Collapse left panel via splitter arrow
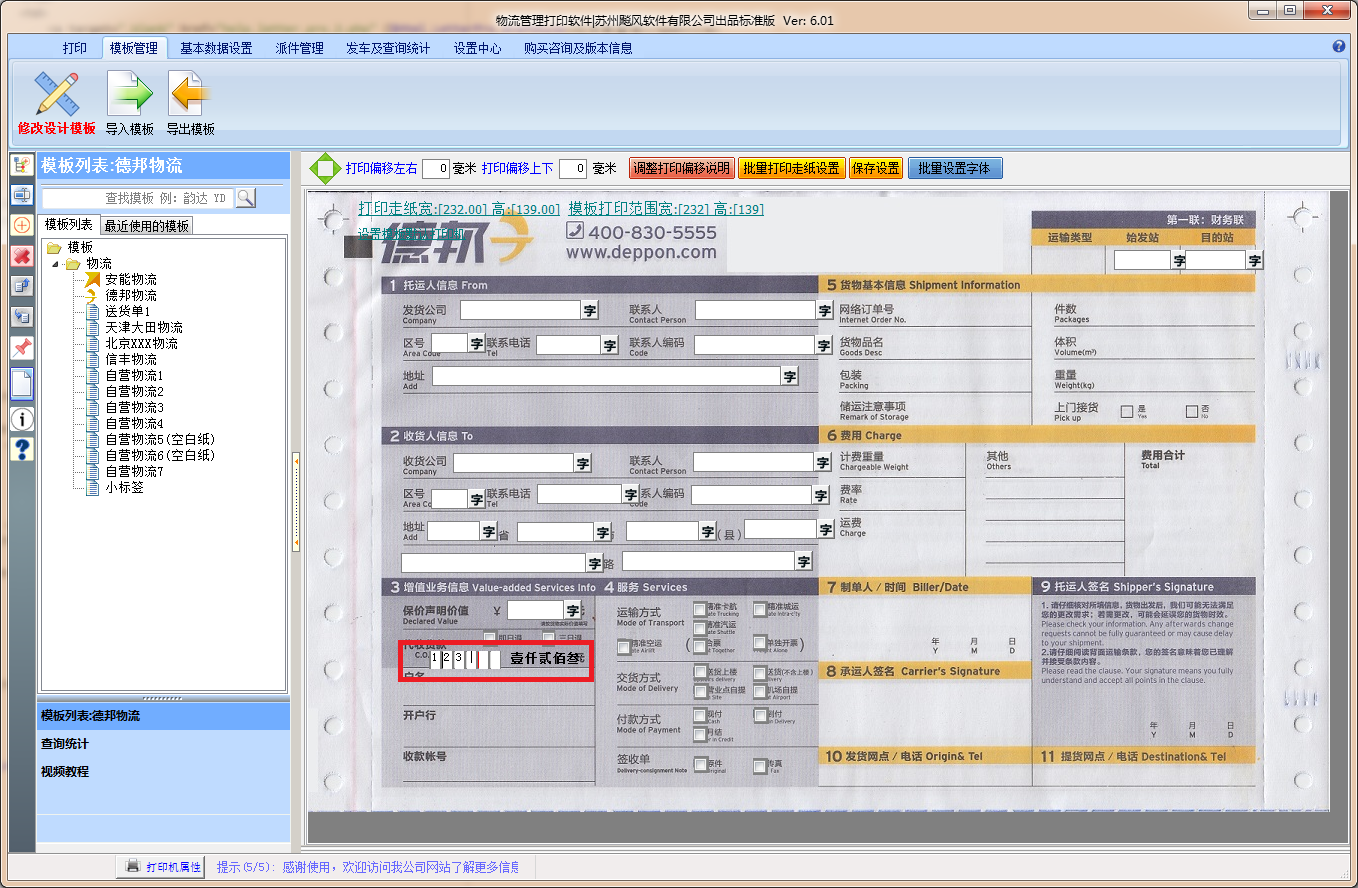1358x888 pixels. (x=296, y=500)
